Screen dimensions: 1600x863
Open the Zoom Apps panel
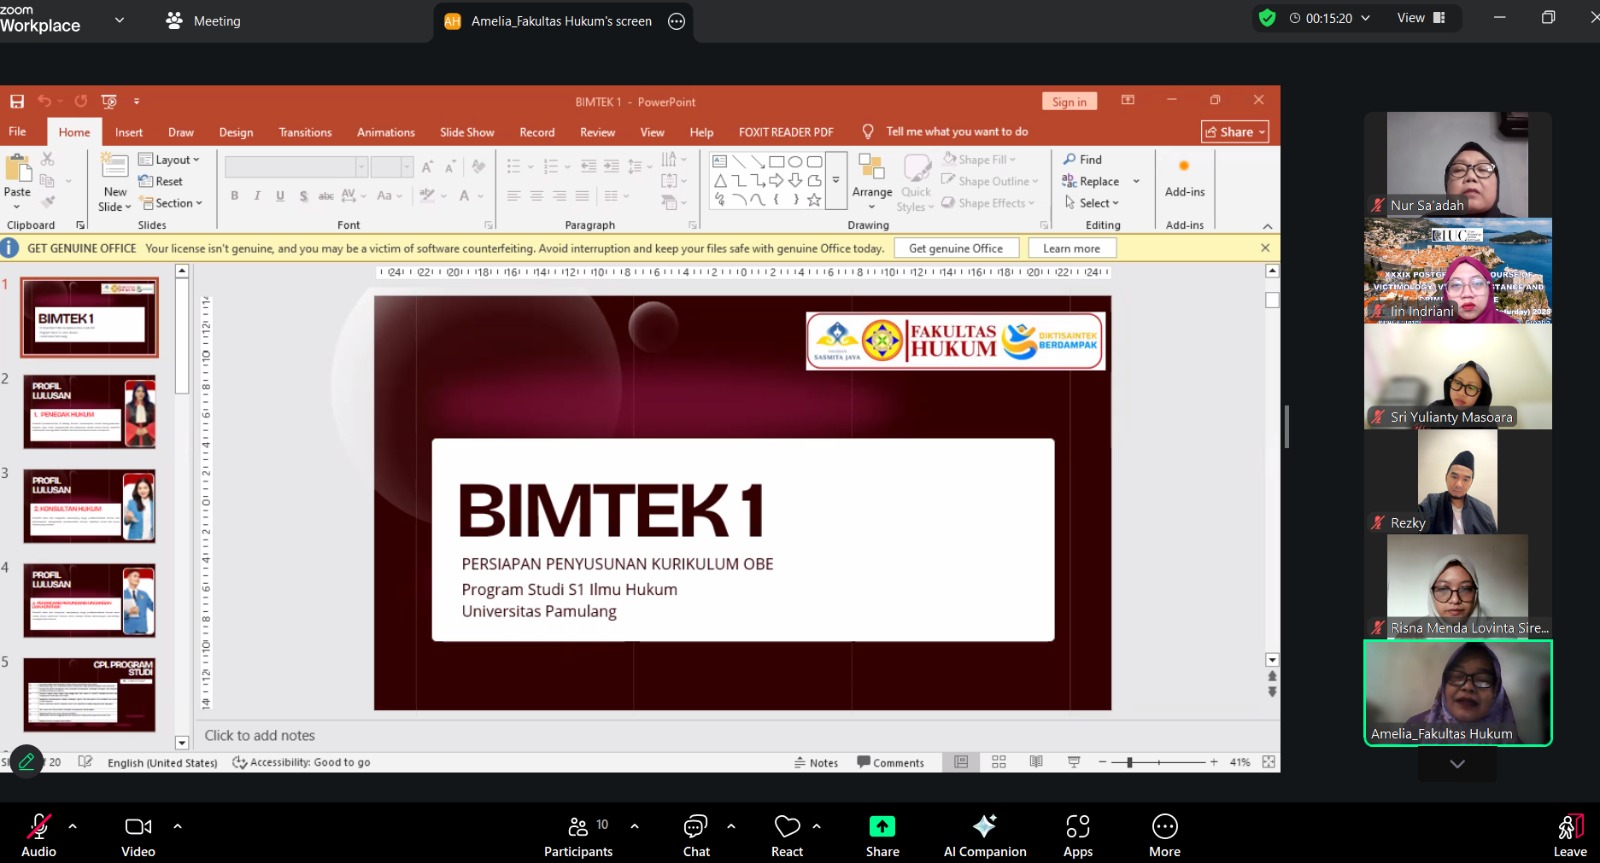1077,836
